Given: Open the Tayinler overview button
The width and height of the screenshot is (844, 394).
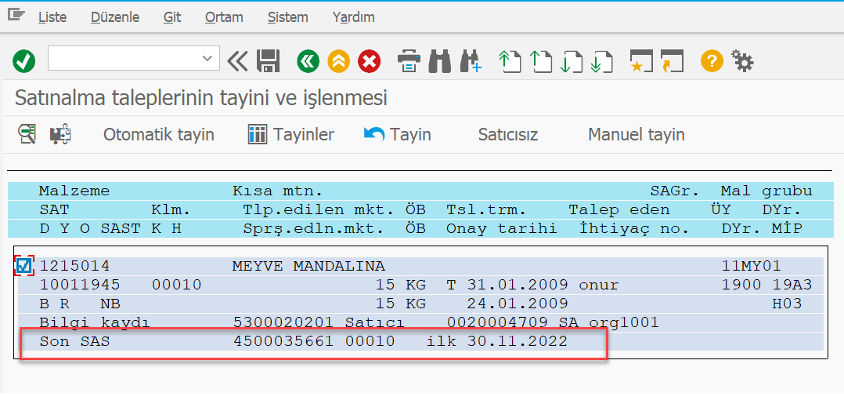Looking at the screenshot, I should coord(291,134).
